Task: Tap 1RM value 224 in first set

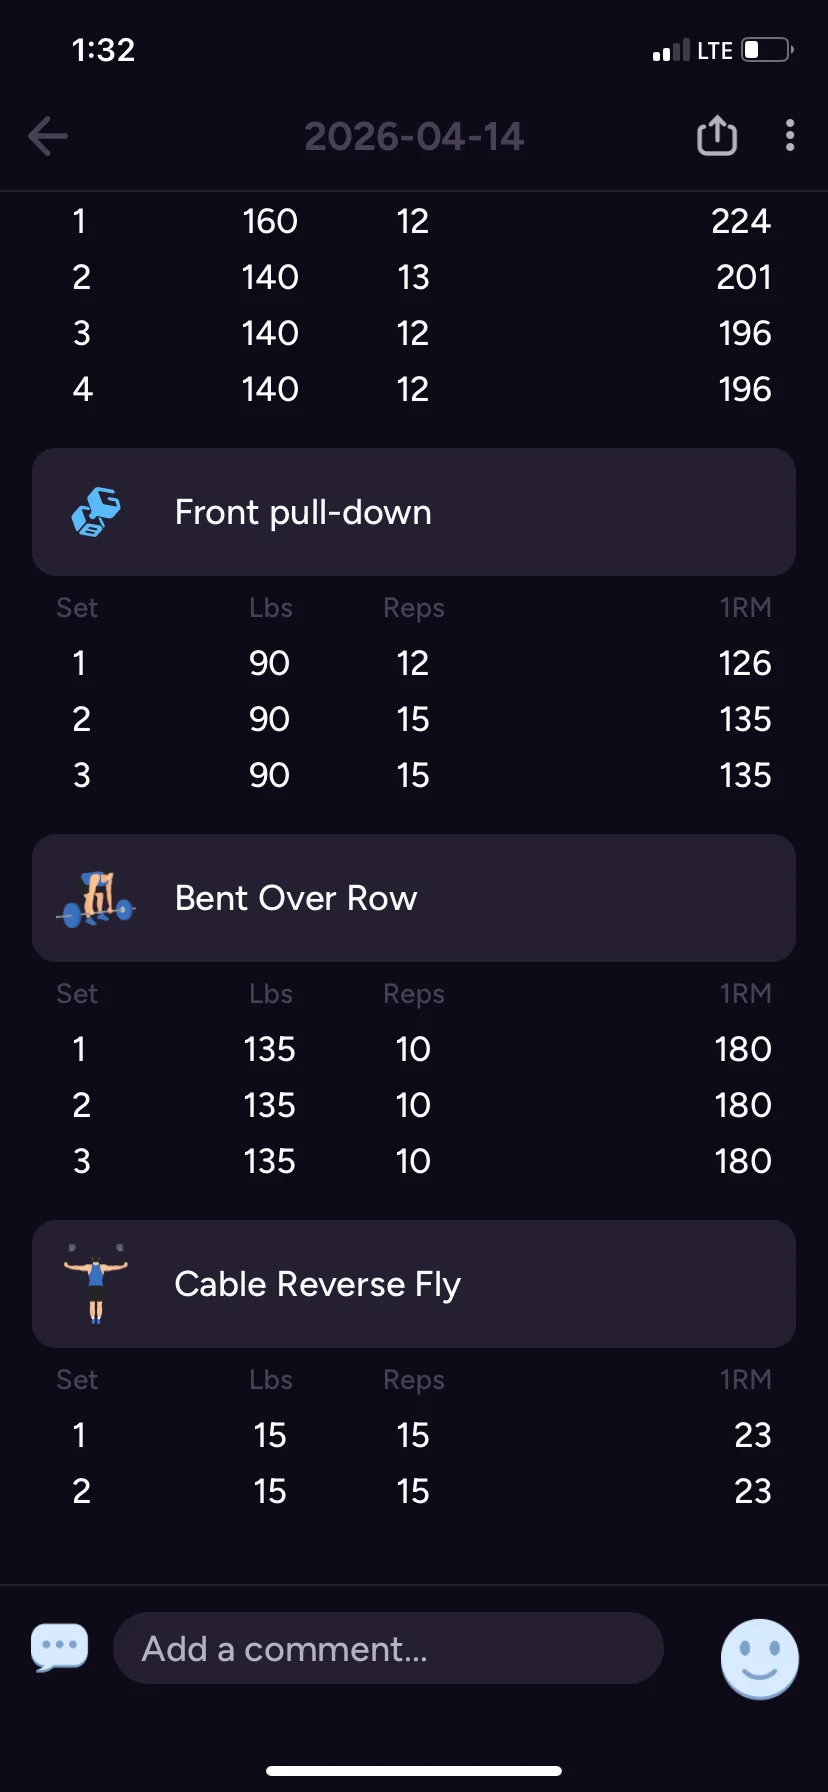Action: click(741, 221)
